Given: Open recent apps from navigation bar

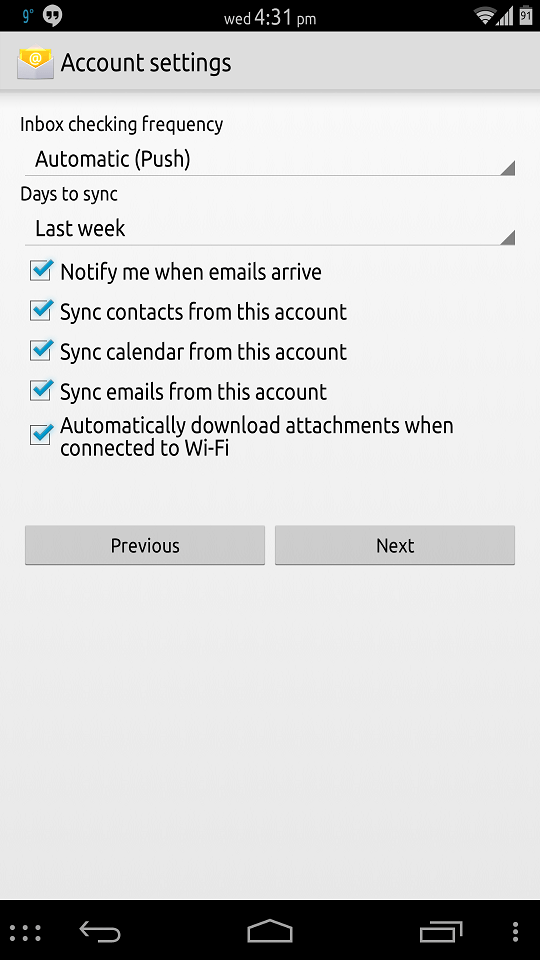Looking at the screenshot, I should click(441, 932).
